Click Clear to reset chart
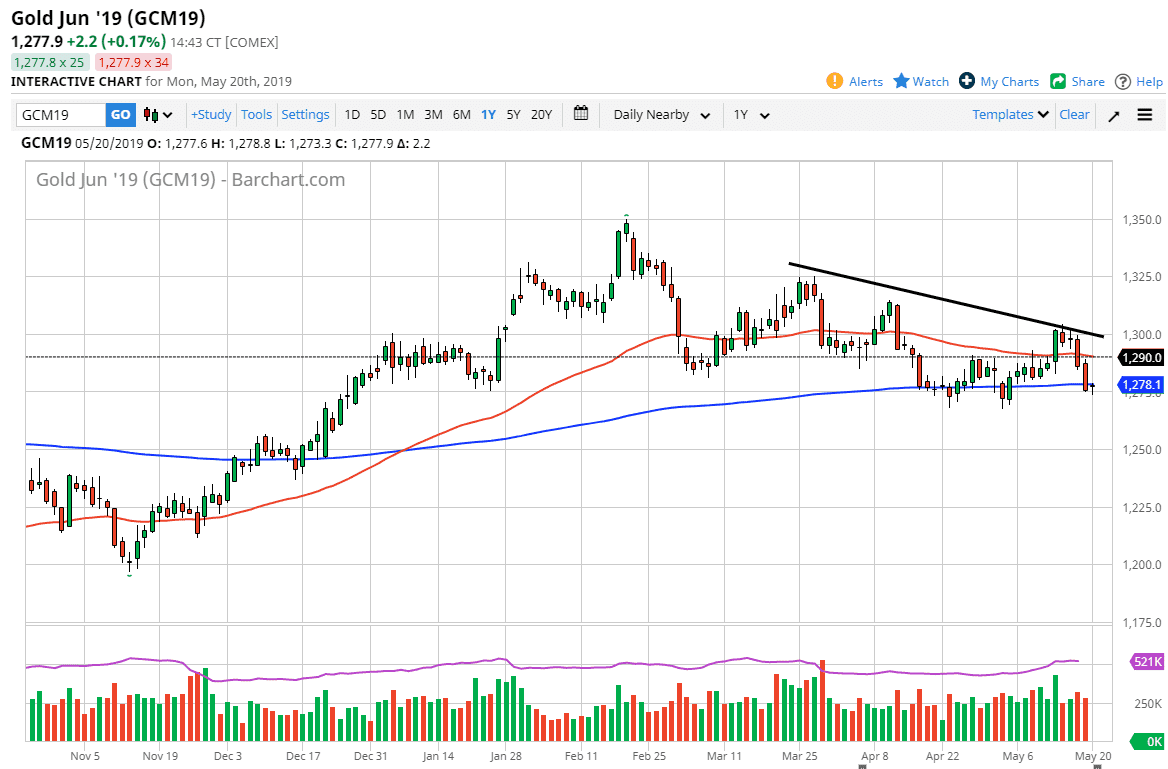Image resolution: width=1168 pixels, height=769 pixels. coord(1074,115)
